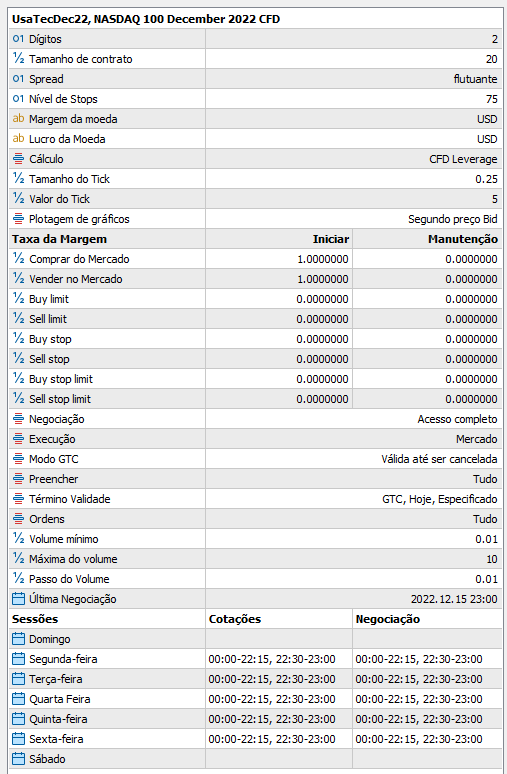This screenshot has height=774, width=507.
Task: Click the list icon beside Preencher
Action: [18, 478]
